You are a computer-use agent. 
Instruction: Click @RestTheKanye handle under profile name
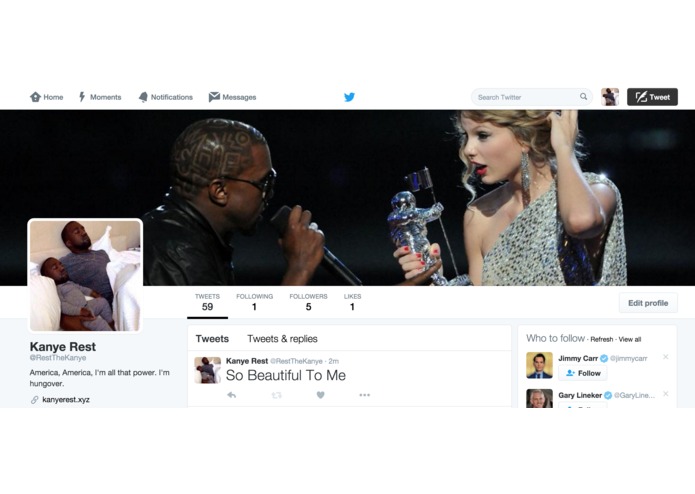[x=58, y=358]
